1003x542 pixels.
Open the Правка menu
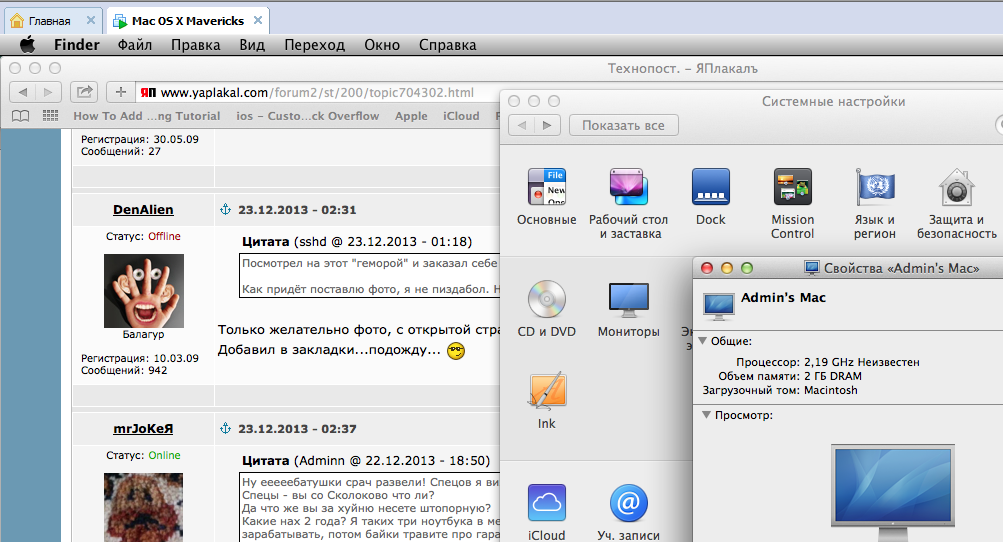tap(196, 45)
